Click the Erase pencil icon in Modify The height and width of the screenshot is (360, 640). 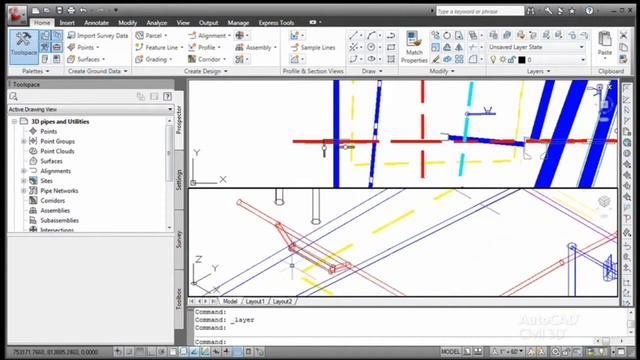tap(435, 59)
